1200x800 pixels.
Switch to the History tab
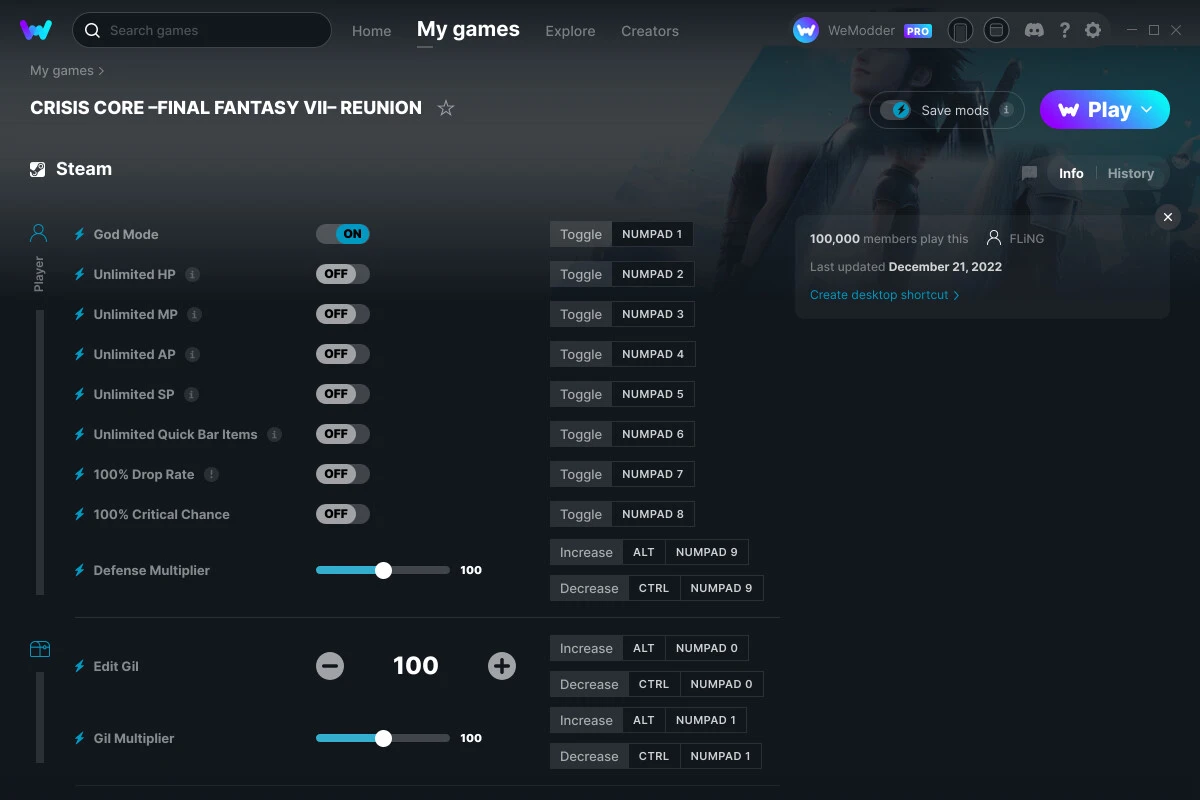pyautogui.click(x=1131, y=173)
